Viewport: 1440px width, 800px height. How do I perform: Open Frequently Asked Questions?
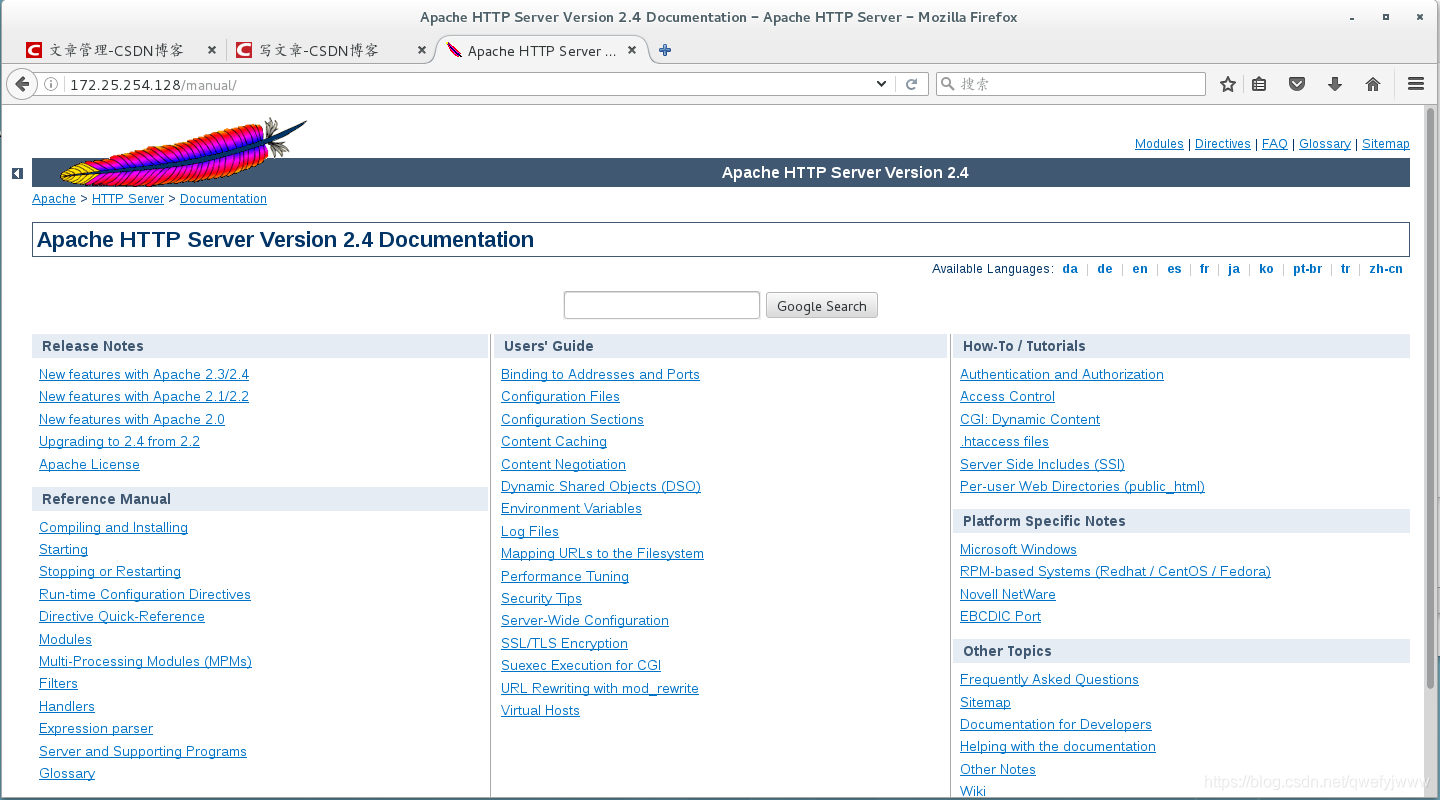[1049, 679]
